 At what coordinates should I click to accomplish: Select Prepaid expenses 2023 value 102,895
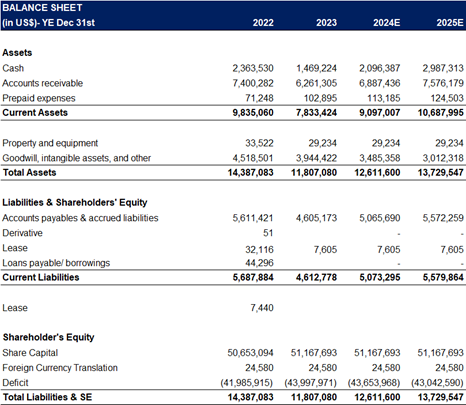click(320, 98)
